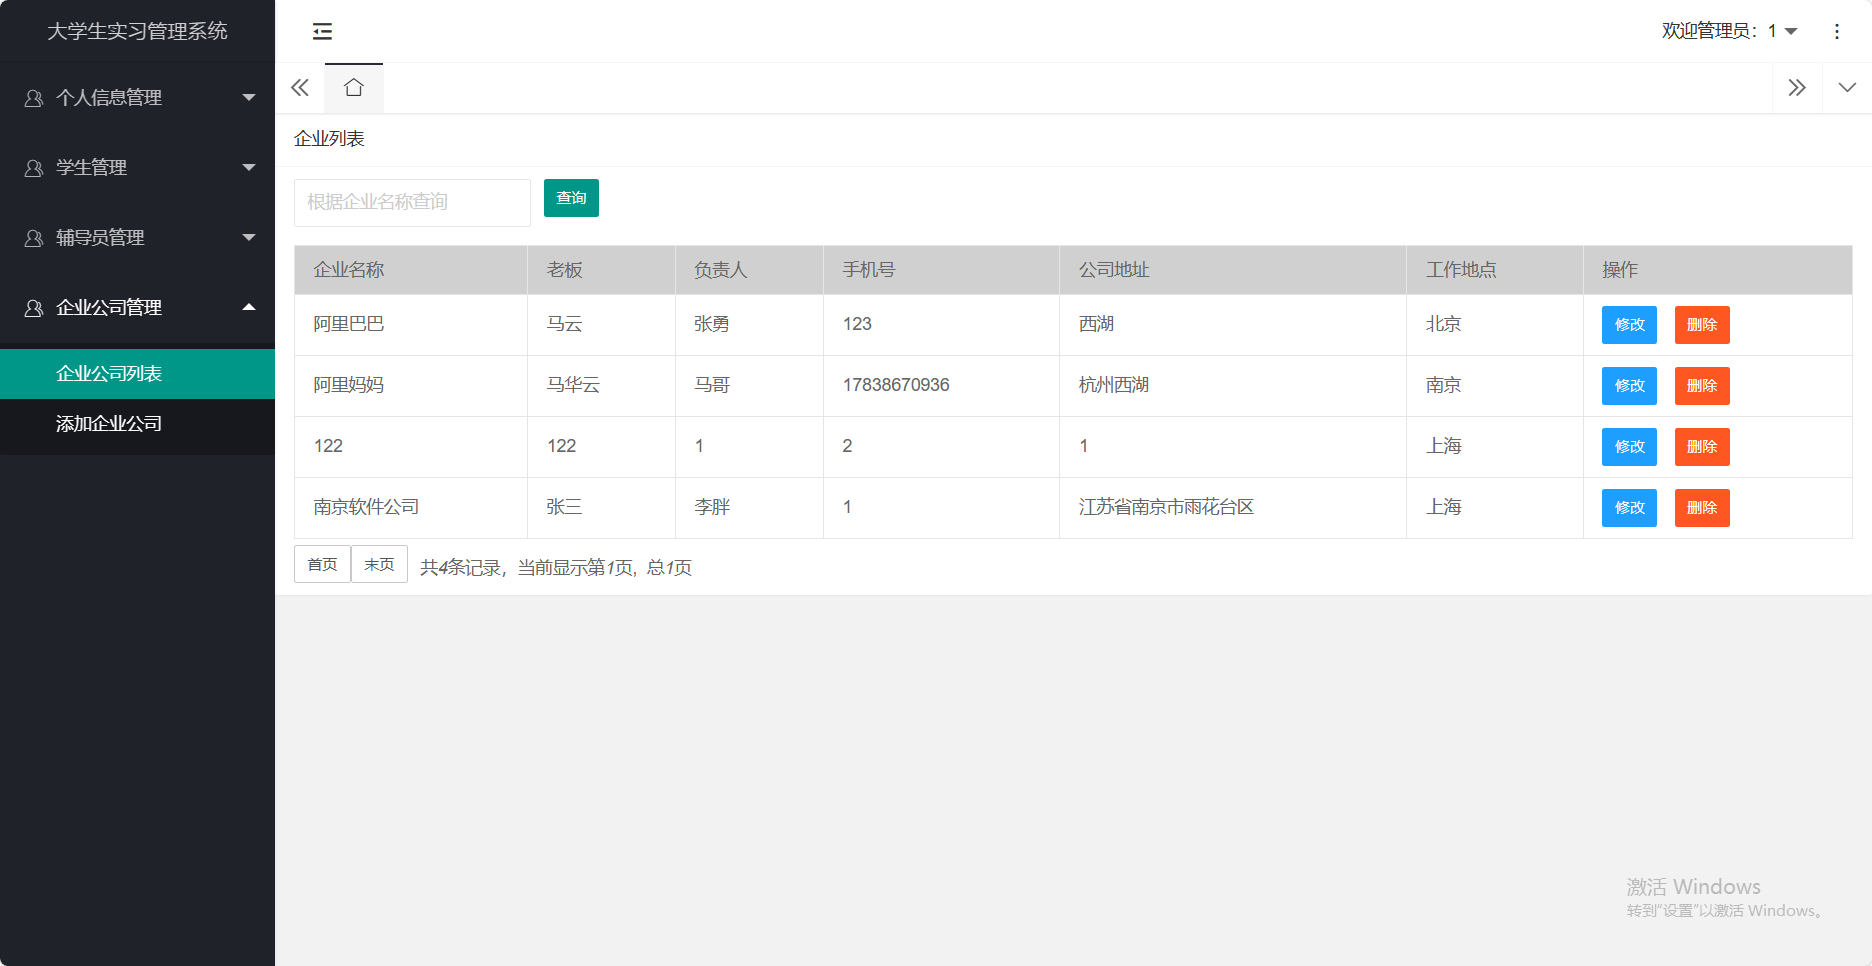Image resolution: width=1872 pixels, height=966 pixels.
Task: Select 企业公司列表 submenu item
Action: tap(137, 374)
